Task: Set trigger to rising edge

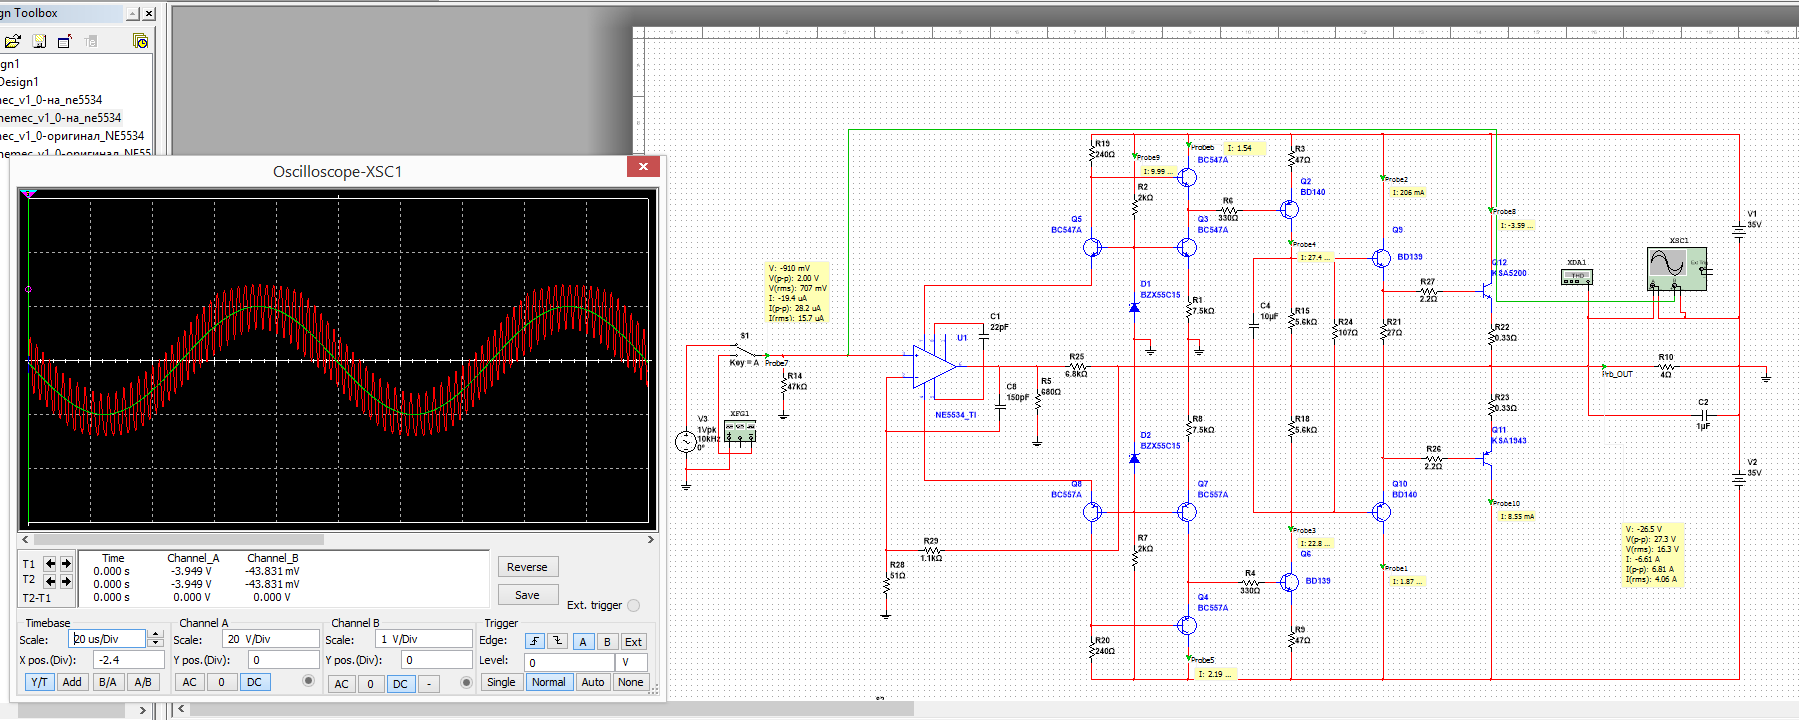Action: click(x=535, y=641)
